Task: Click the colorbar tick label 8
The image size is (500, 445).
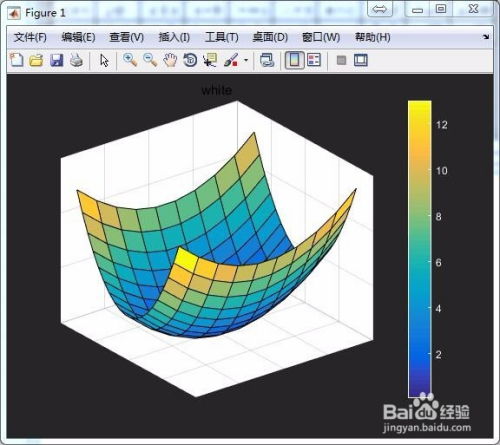Action: pyautogui.click(x=439, y=217)
